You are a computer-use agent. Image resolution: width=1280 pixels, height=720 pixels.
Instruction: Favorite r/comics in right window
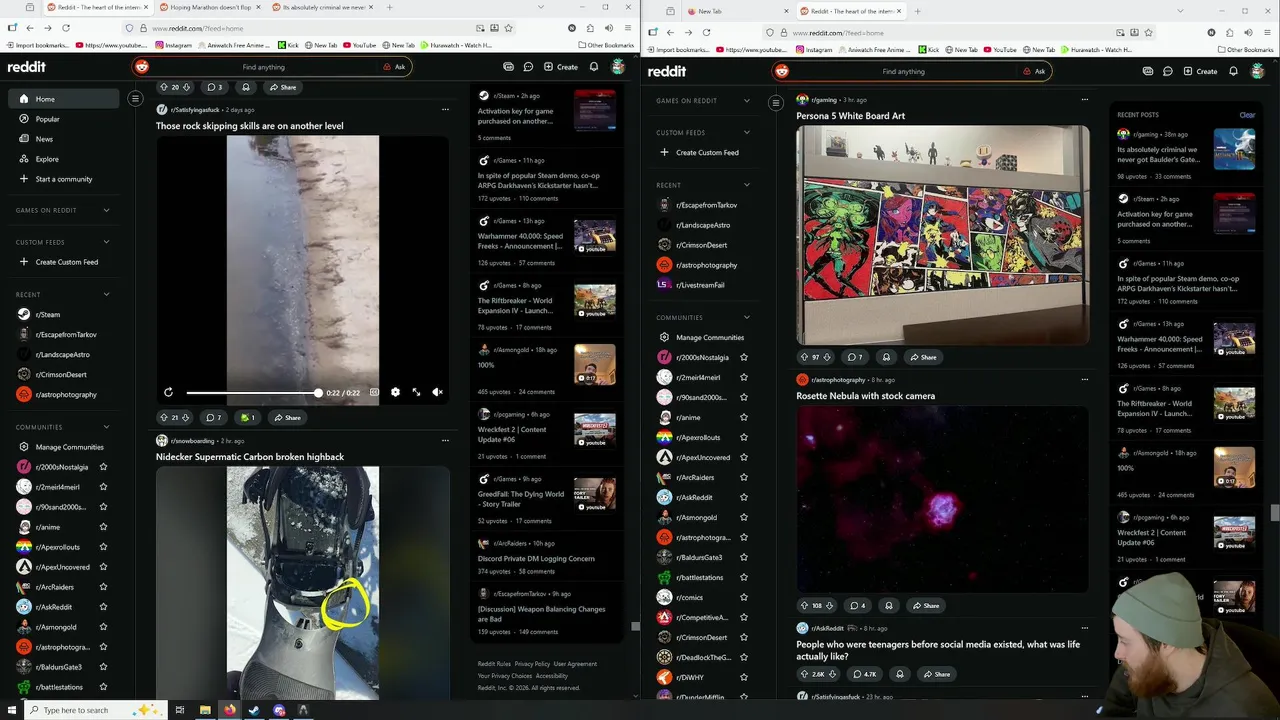743,597
